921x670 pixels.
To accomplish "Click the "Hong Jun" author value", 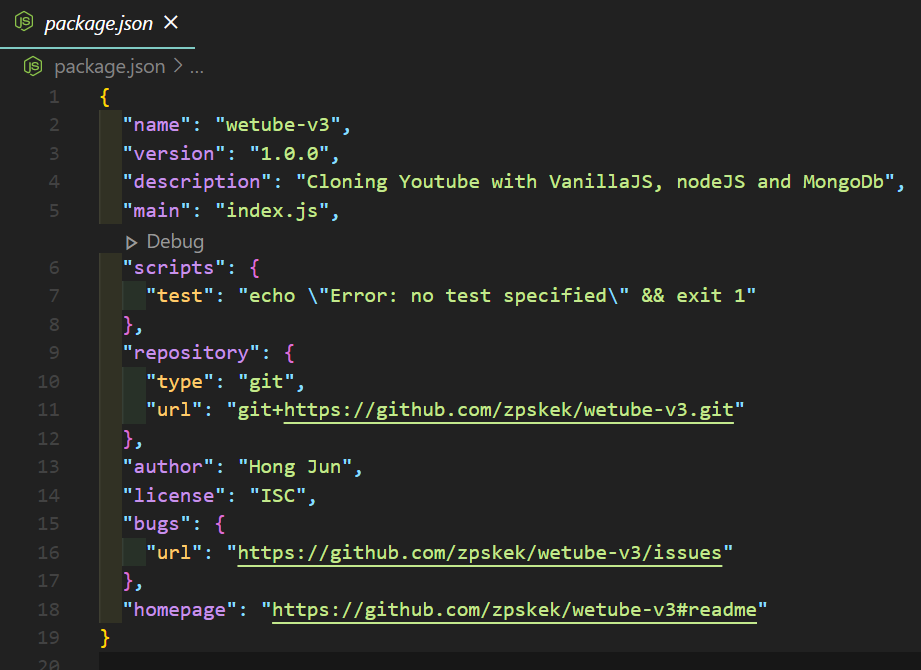I will coord(295,467).
